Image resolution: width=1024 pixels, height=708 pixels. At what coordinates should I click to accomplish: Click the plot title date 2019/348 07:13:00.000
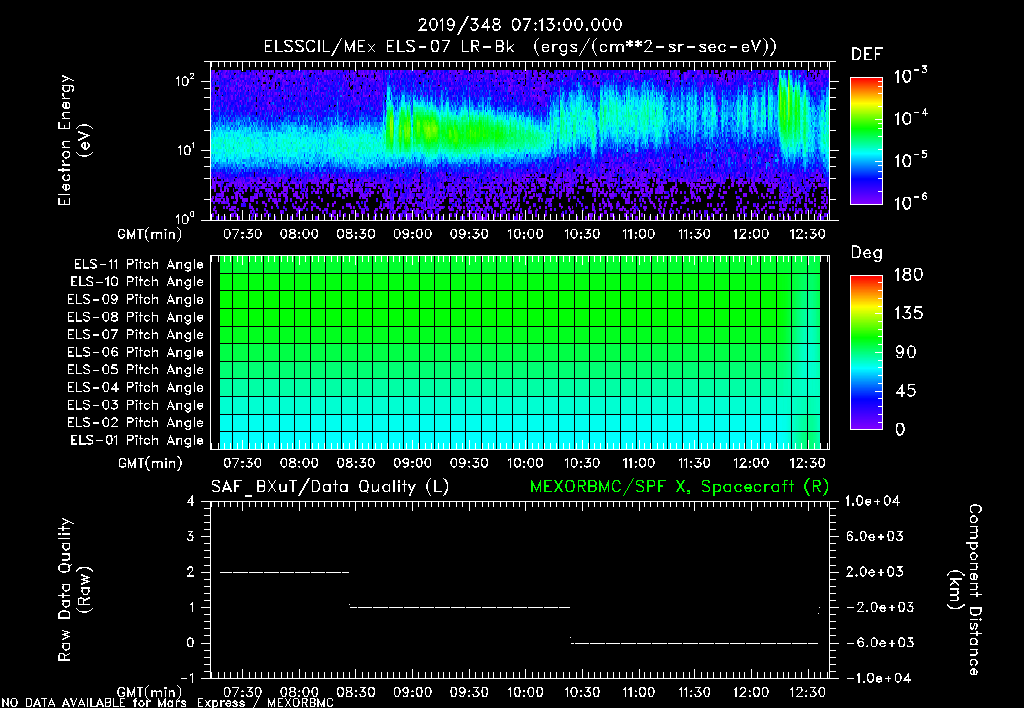point(520,25)
